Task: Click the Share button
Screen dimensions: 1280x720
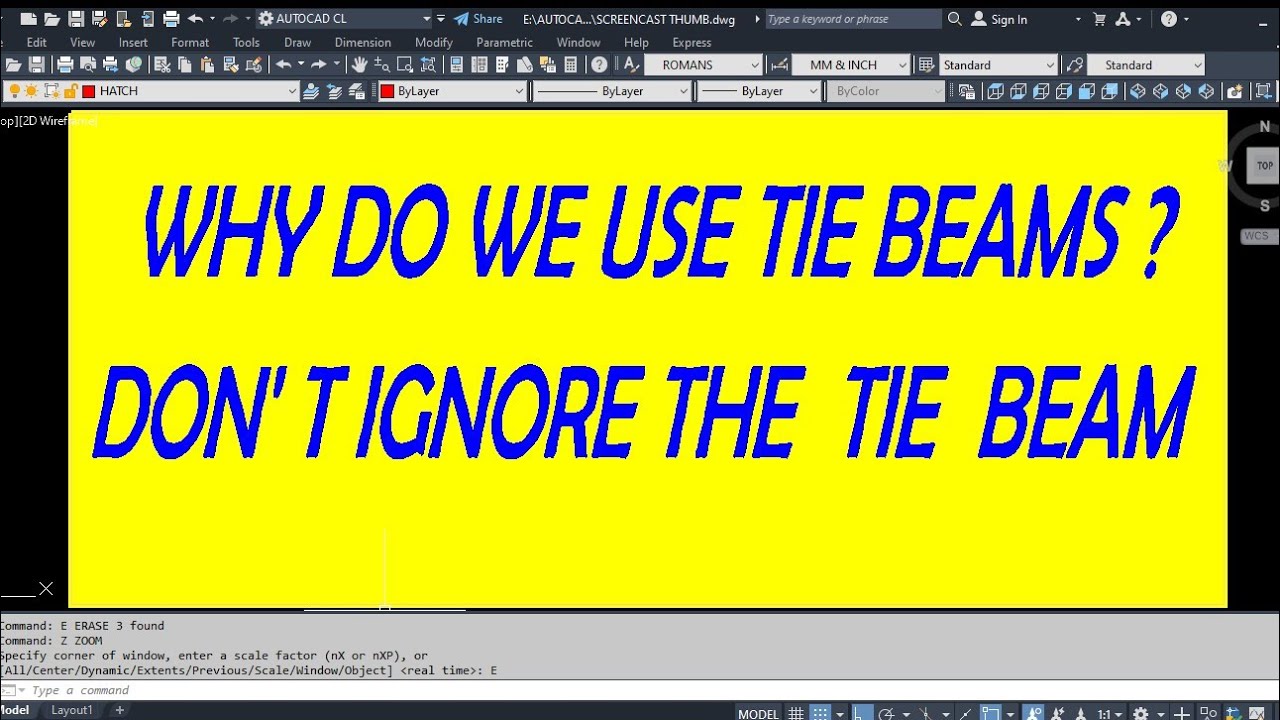Action: [x=478, y=19]
